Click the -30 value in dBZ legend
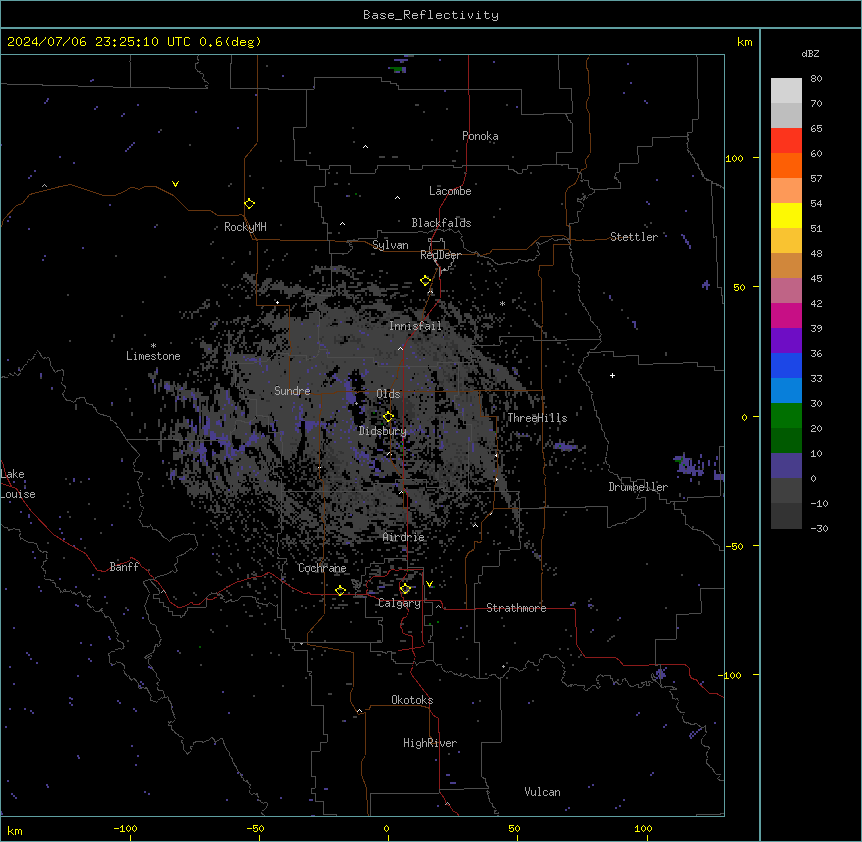The width and height of the screenshot is (862, 842). coord(819,528)
